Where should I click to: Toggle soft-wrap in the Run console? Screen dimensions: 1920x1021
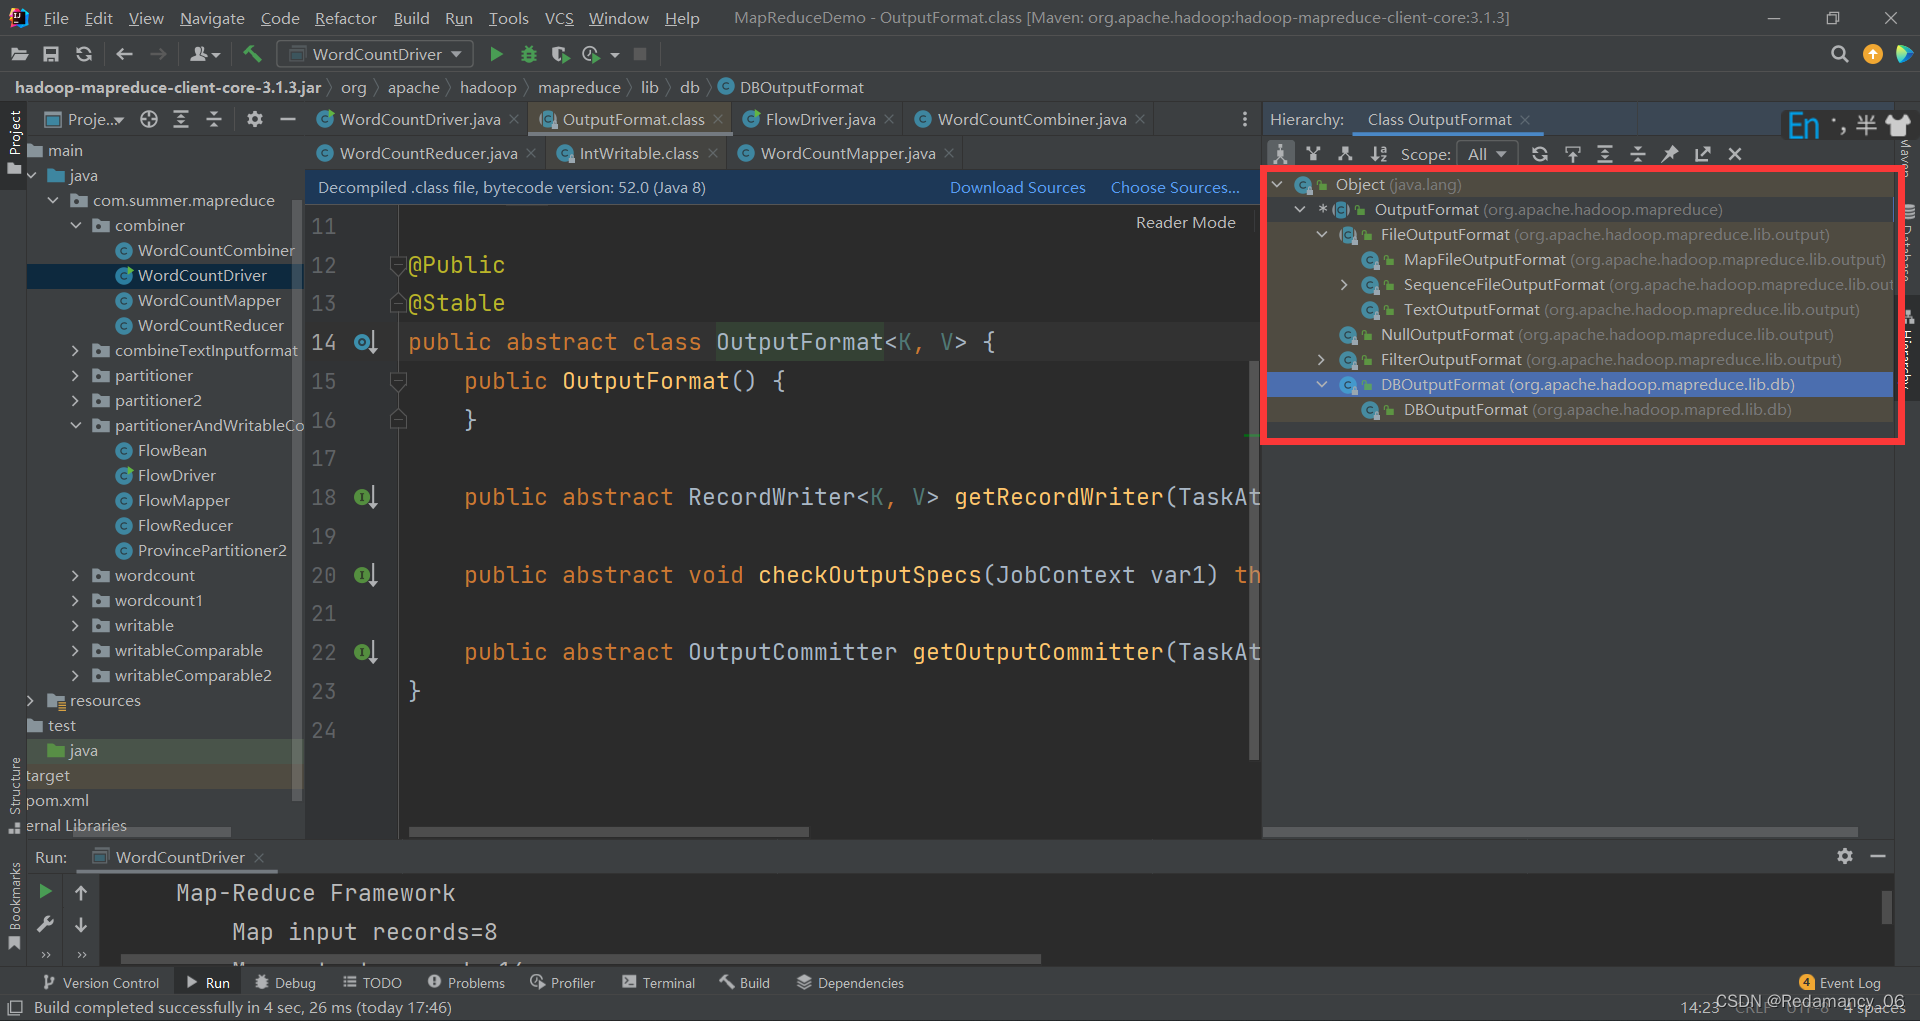[81, 957]
